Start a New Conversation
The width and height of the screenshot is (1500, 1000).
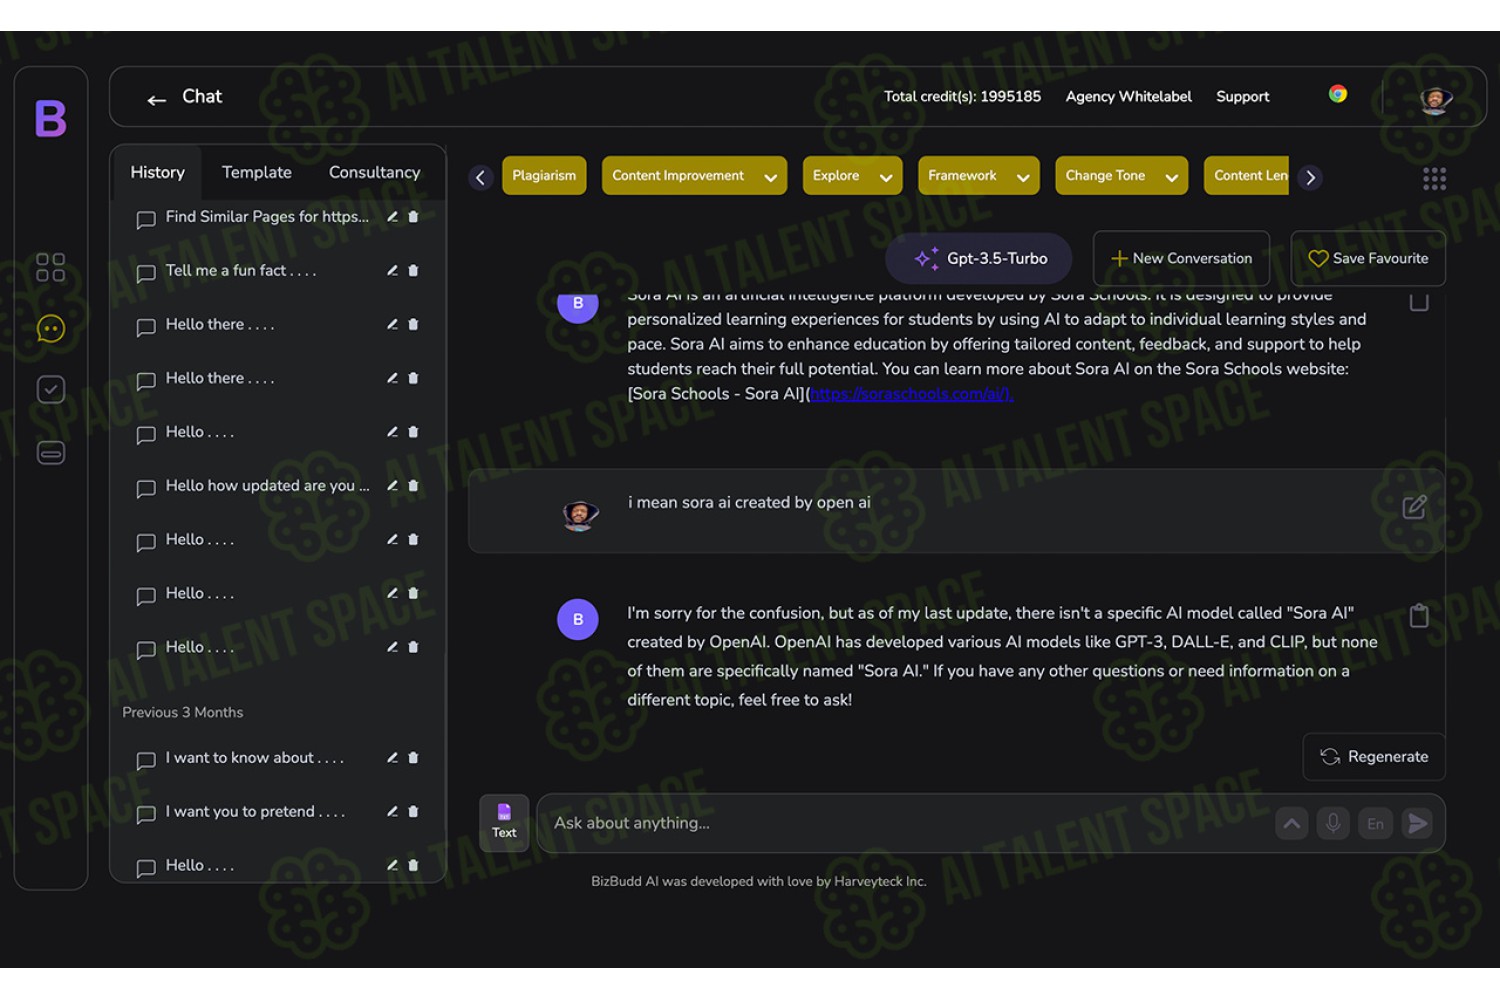click(1181, 258)
